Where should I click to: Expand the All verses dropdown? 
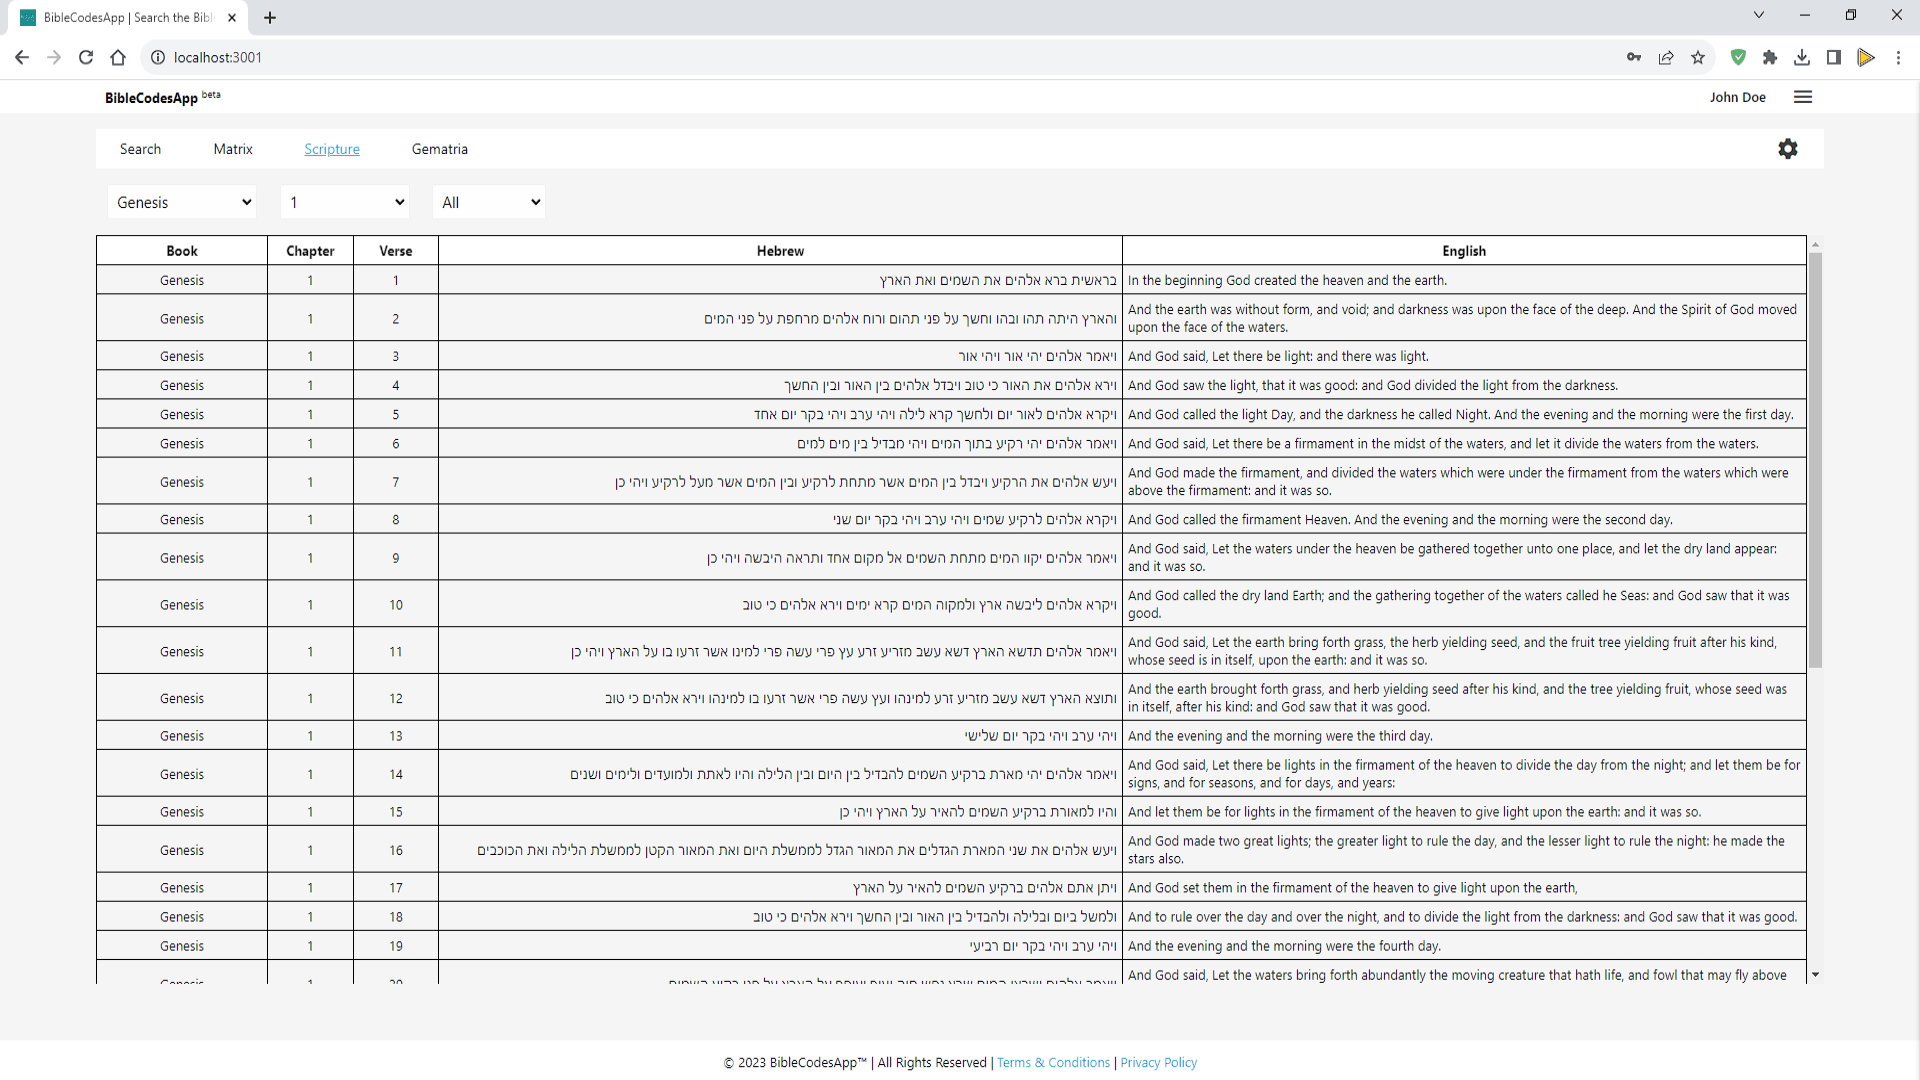[489, 202]
